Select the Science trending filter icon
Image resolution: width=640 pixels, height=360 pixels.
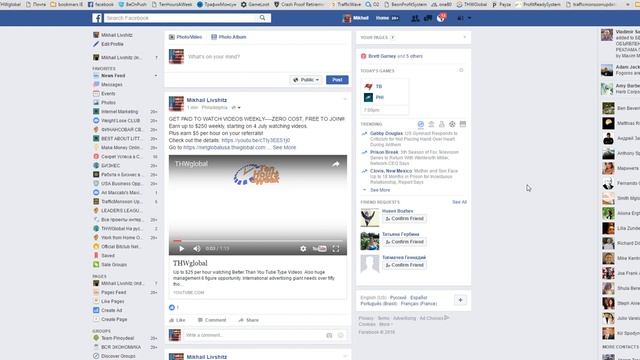pos(442,124)
